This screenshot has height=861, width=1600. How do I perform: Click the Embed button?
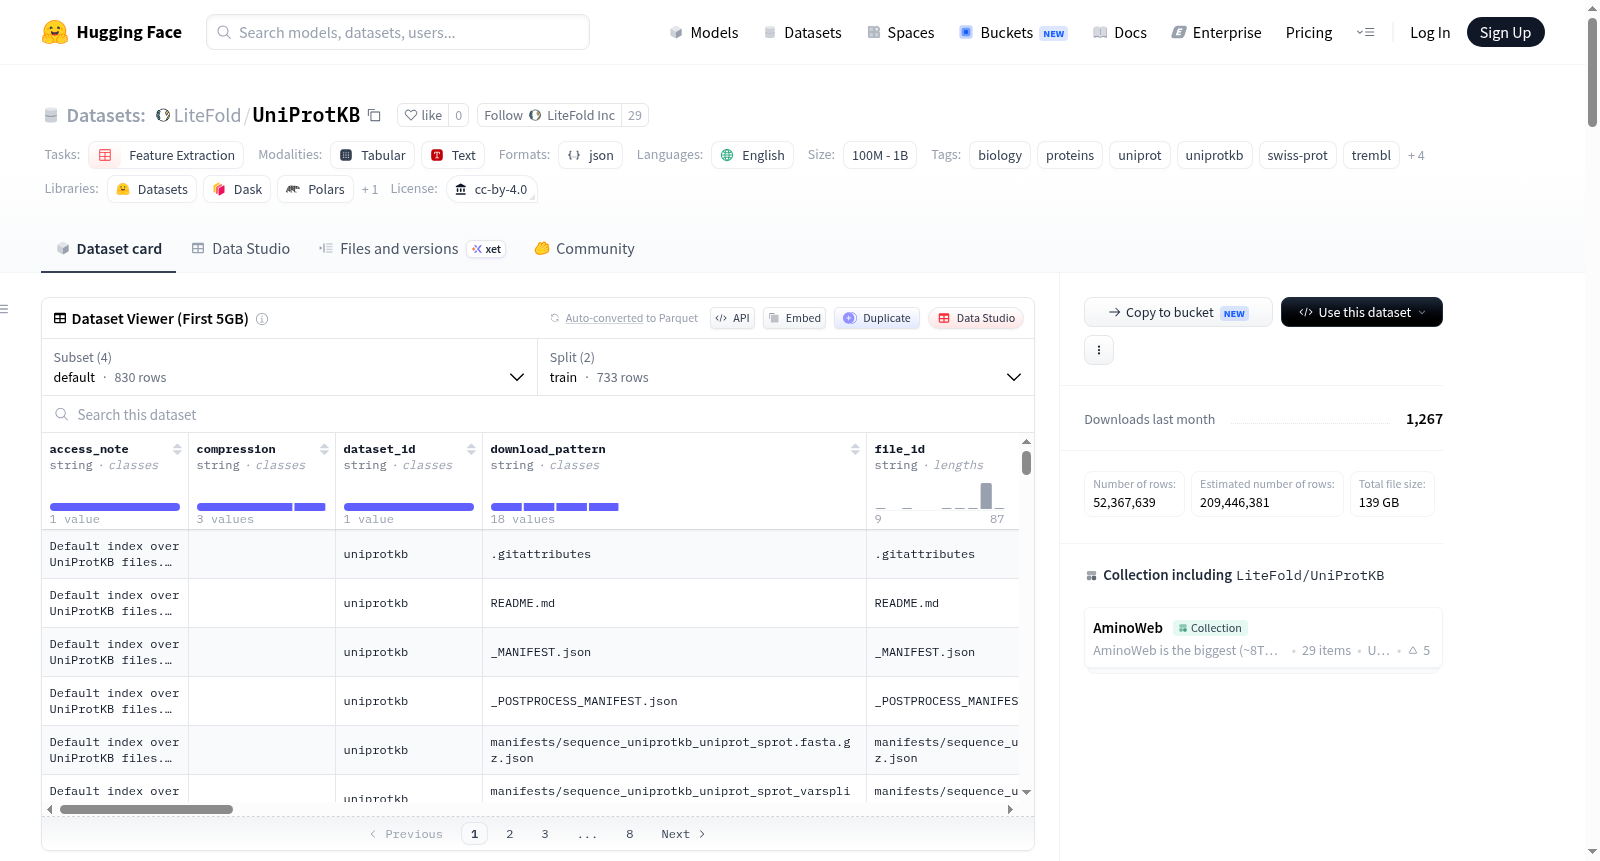pos(794,318)
